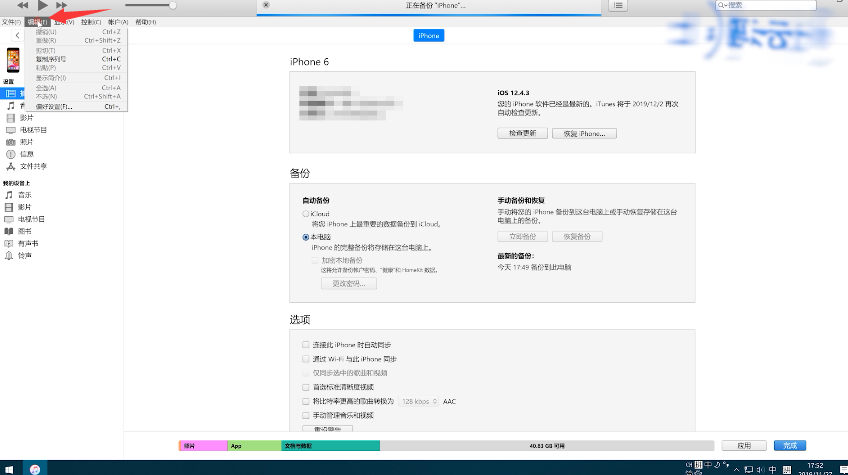Click 检查更新 check for update button
The height and width of the screenshot is (475, 848).
(522, 133)
